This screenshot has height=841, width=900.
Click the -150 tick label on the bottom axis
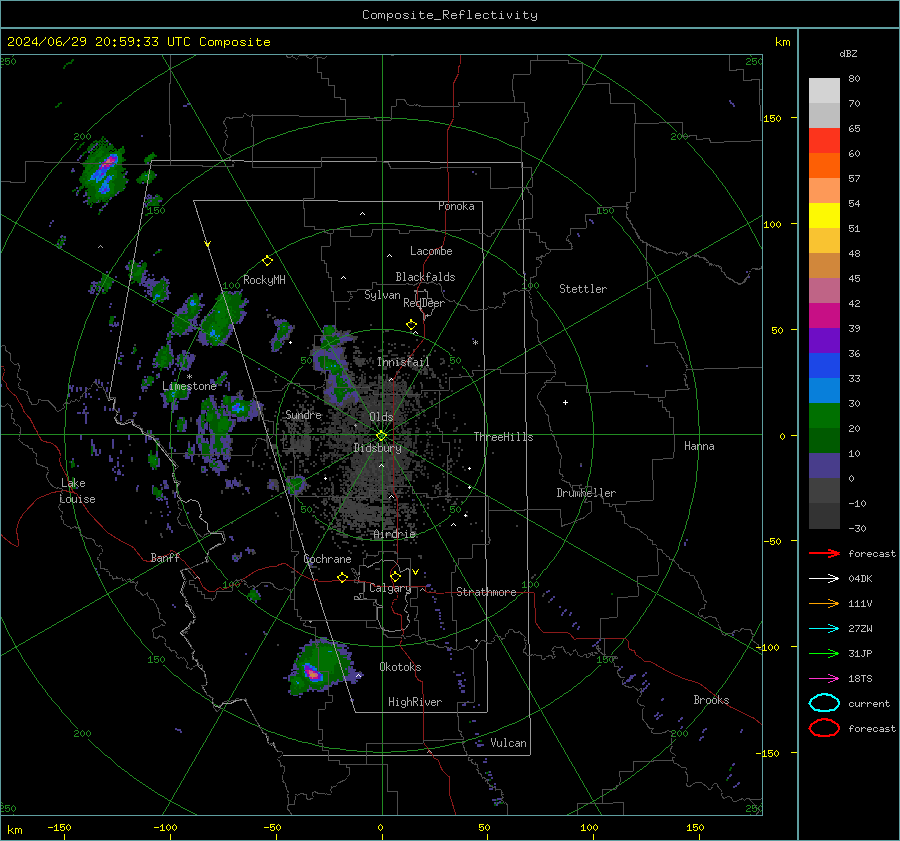59,827
